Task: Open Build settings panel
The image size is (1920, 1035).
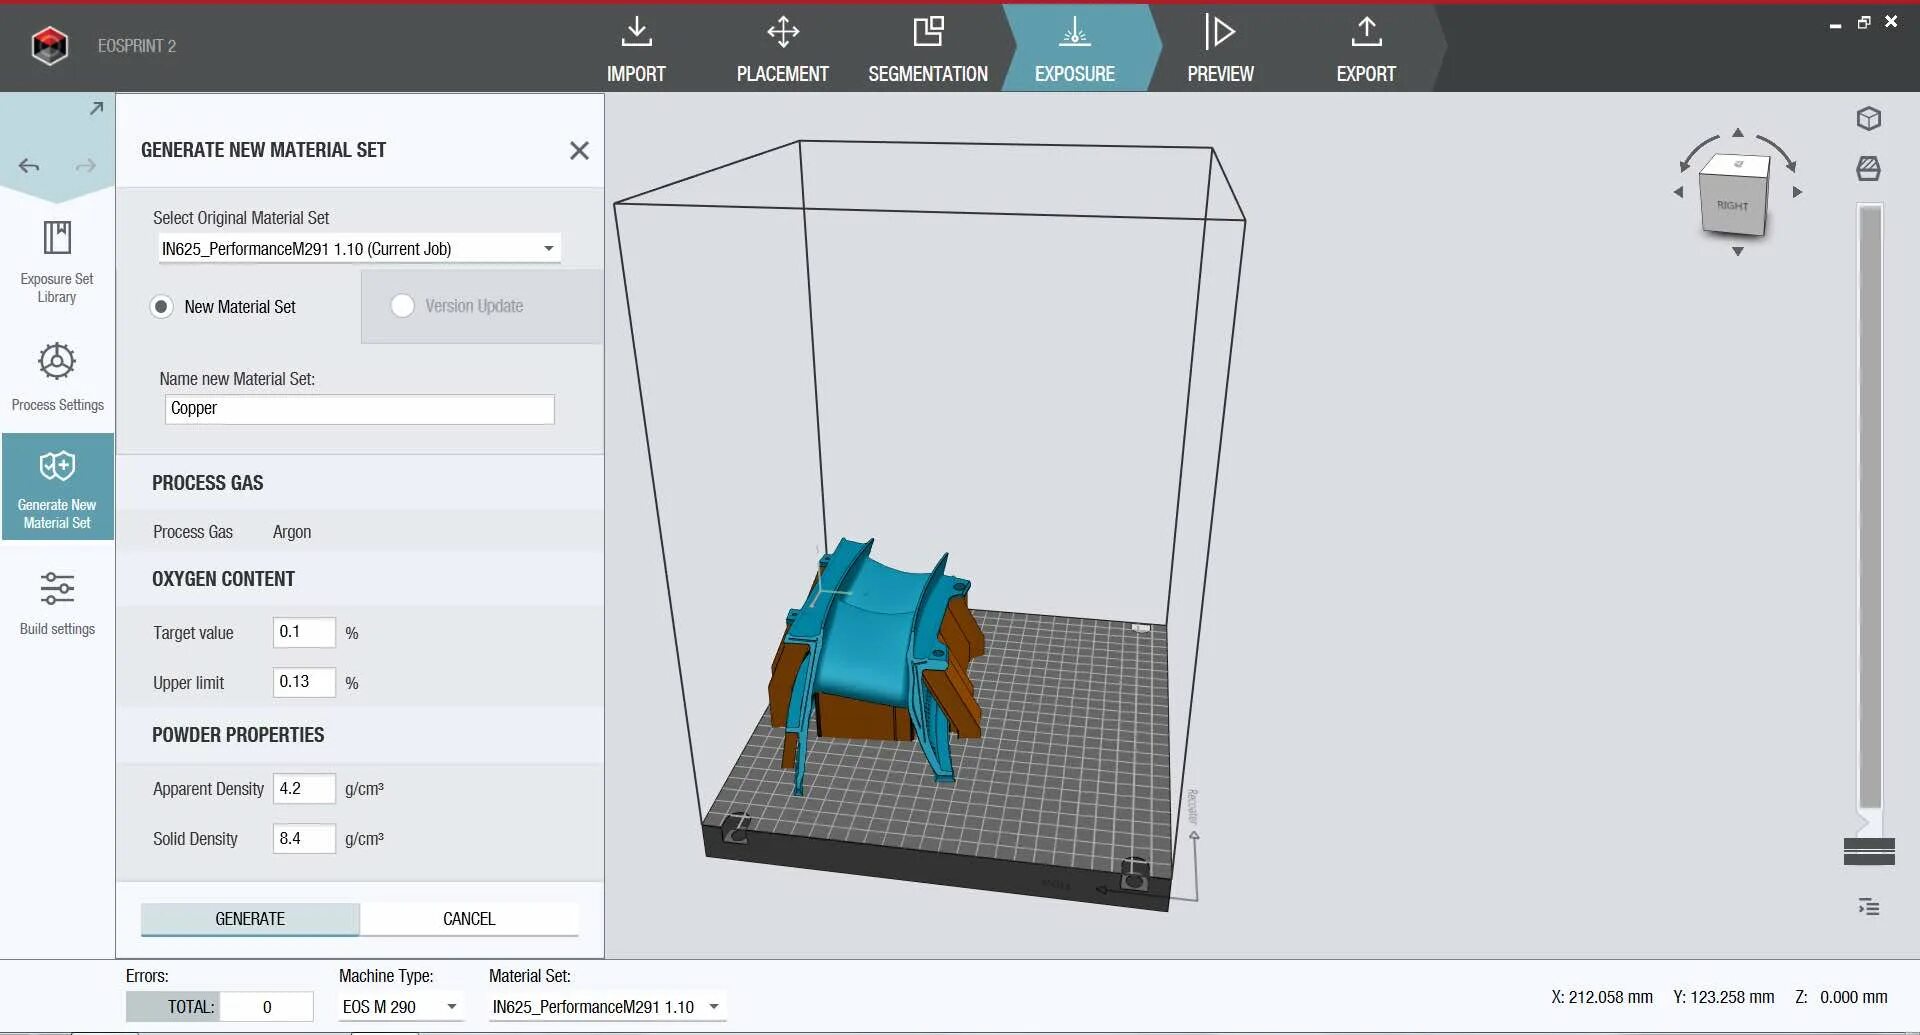Action: pos(57,602)
